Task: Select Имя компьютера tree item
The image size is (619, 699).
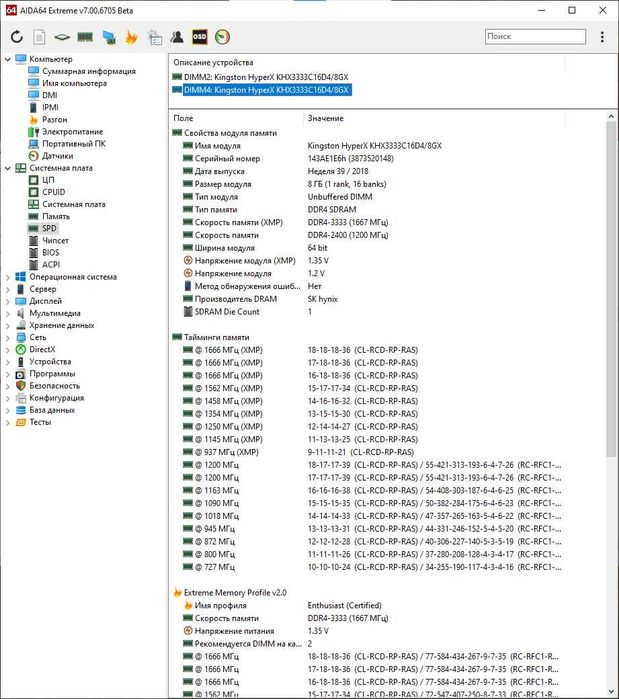Action: pos(74,83)
